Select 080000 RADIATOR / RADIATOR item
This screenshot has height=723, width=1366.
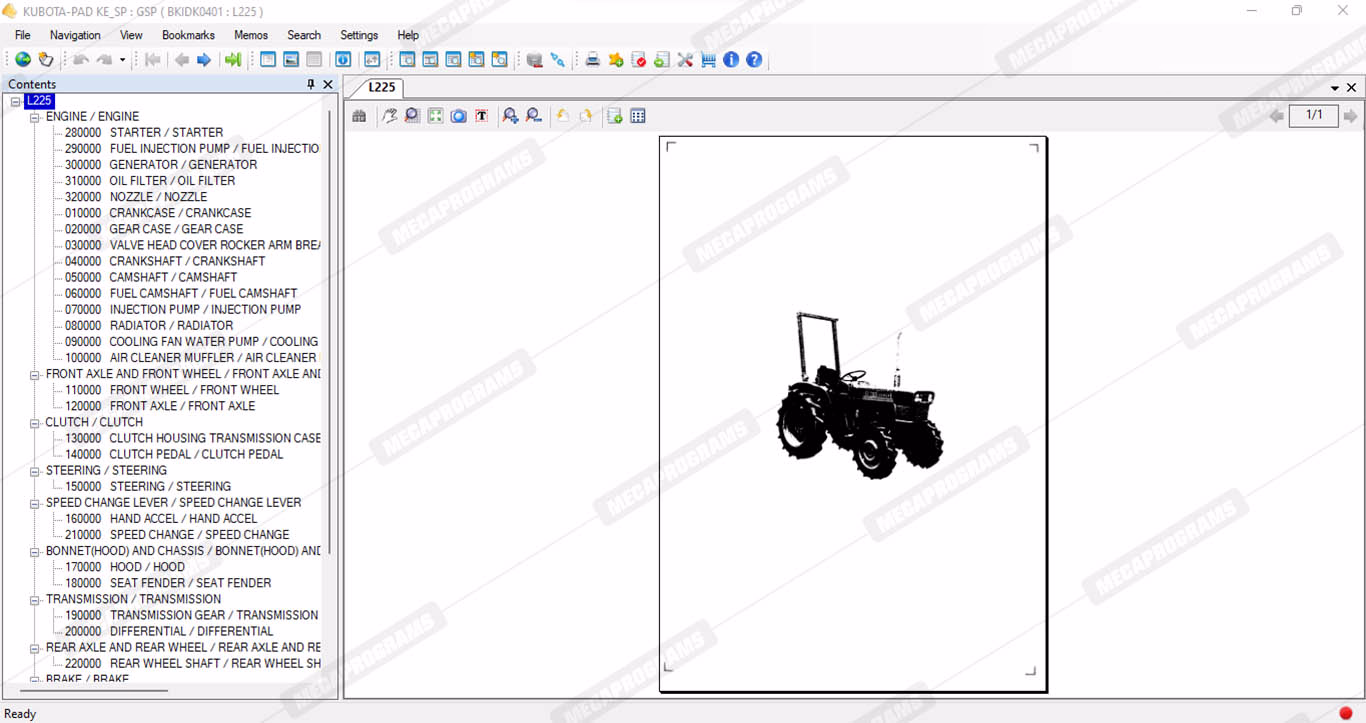(x=170, y=325)
